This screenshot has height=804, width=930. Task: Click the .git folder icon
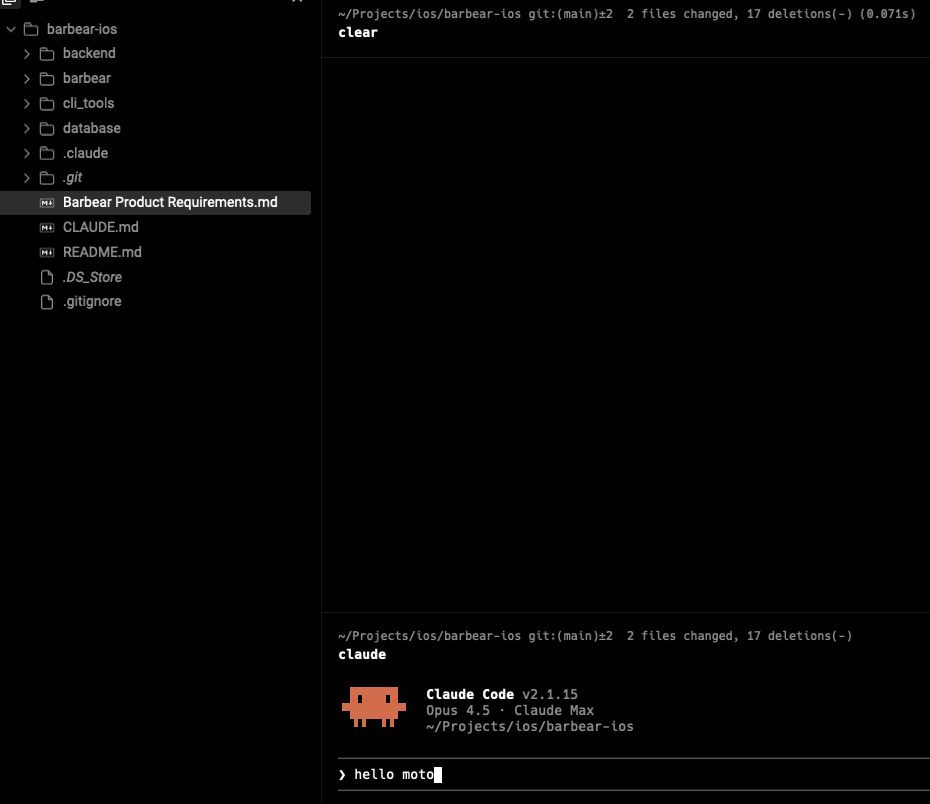47,178
